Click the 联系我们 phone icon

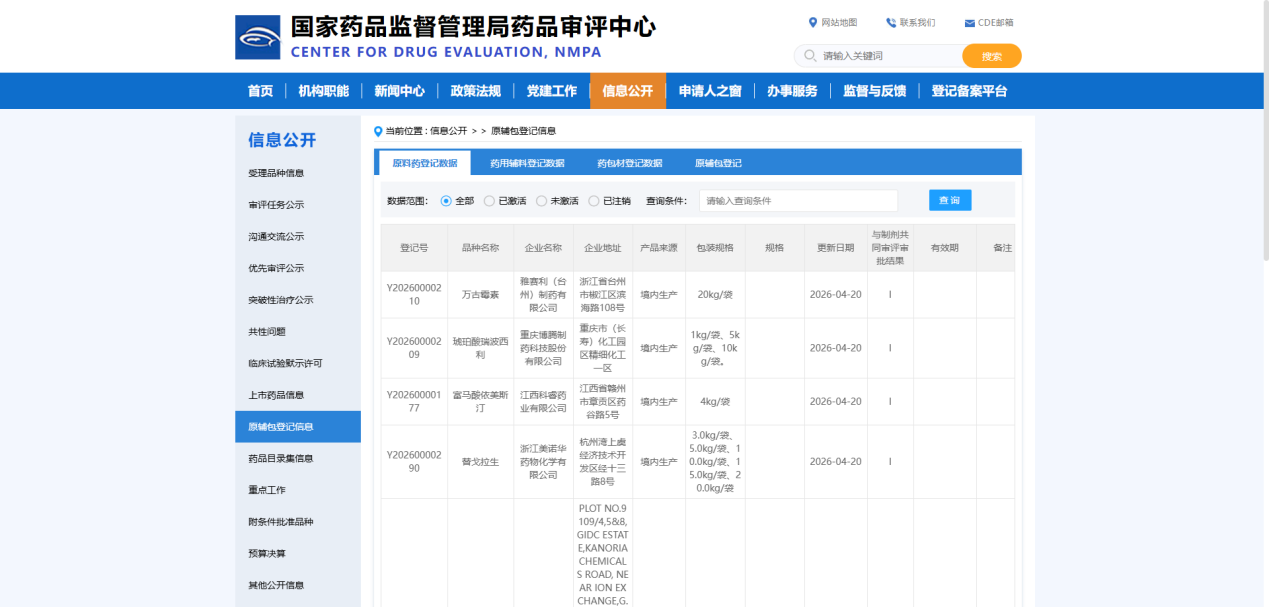pyautogui.click(x=891, y=22)
